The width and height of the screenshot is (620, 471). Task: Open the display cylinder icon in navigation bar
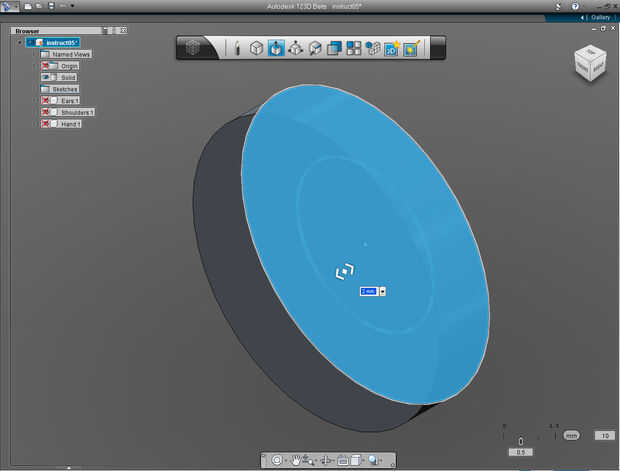point(355,460)
